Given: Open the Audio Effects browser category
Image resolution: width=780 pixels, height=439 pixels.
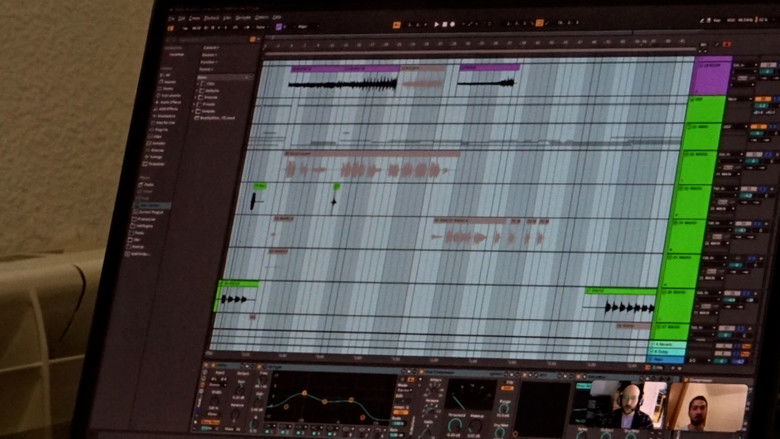Looking at the screenshot, I should pyautogui.click(x=164, y=105).
